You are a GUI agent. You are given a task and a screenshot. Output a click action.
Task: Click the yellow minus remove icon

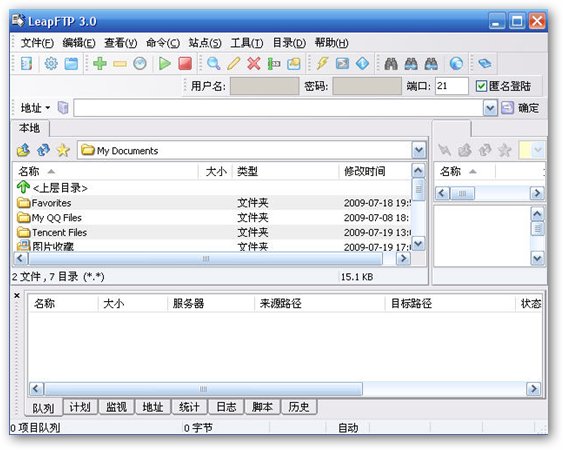[120, 64]
